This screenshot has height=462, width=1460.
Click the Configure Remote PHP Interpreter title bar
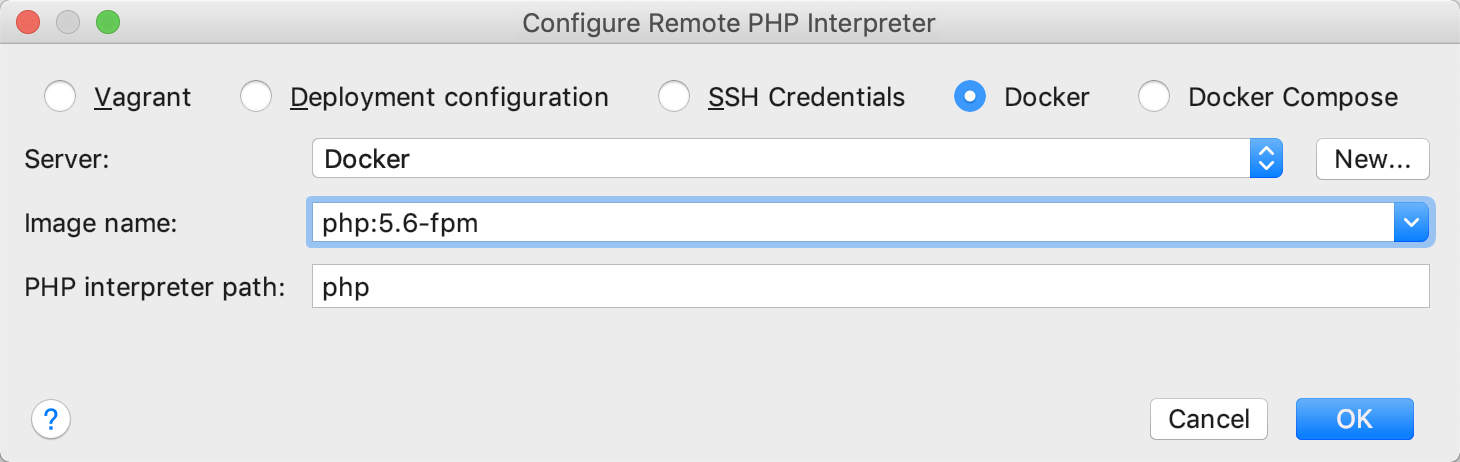(729, 22)
